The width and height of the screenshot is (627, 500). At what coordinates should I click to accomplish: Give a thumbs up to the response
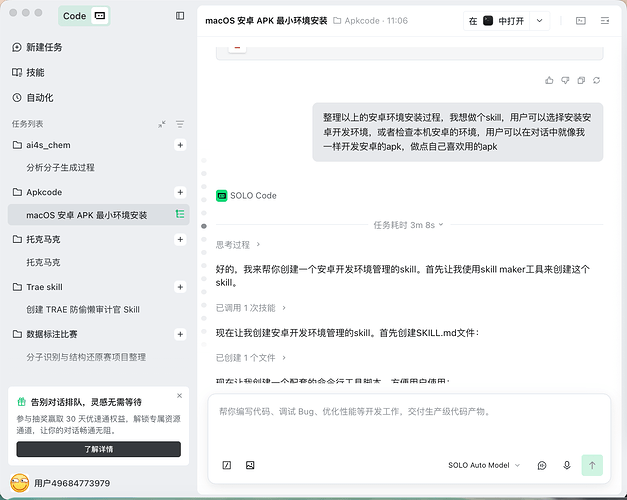click(x=549, y=80)
